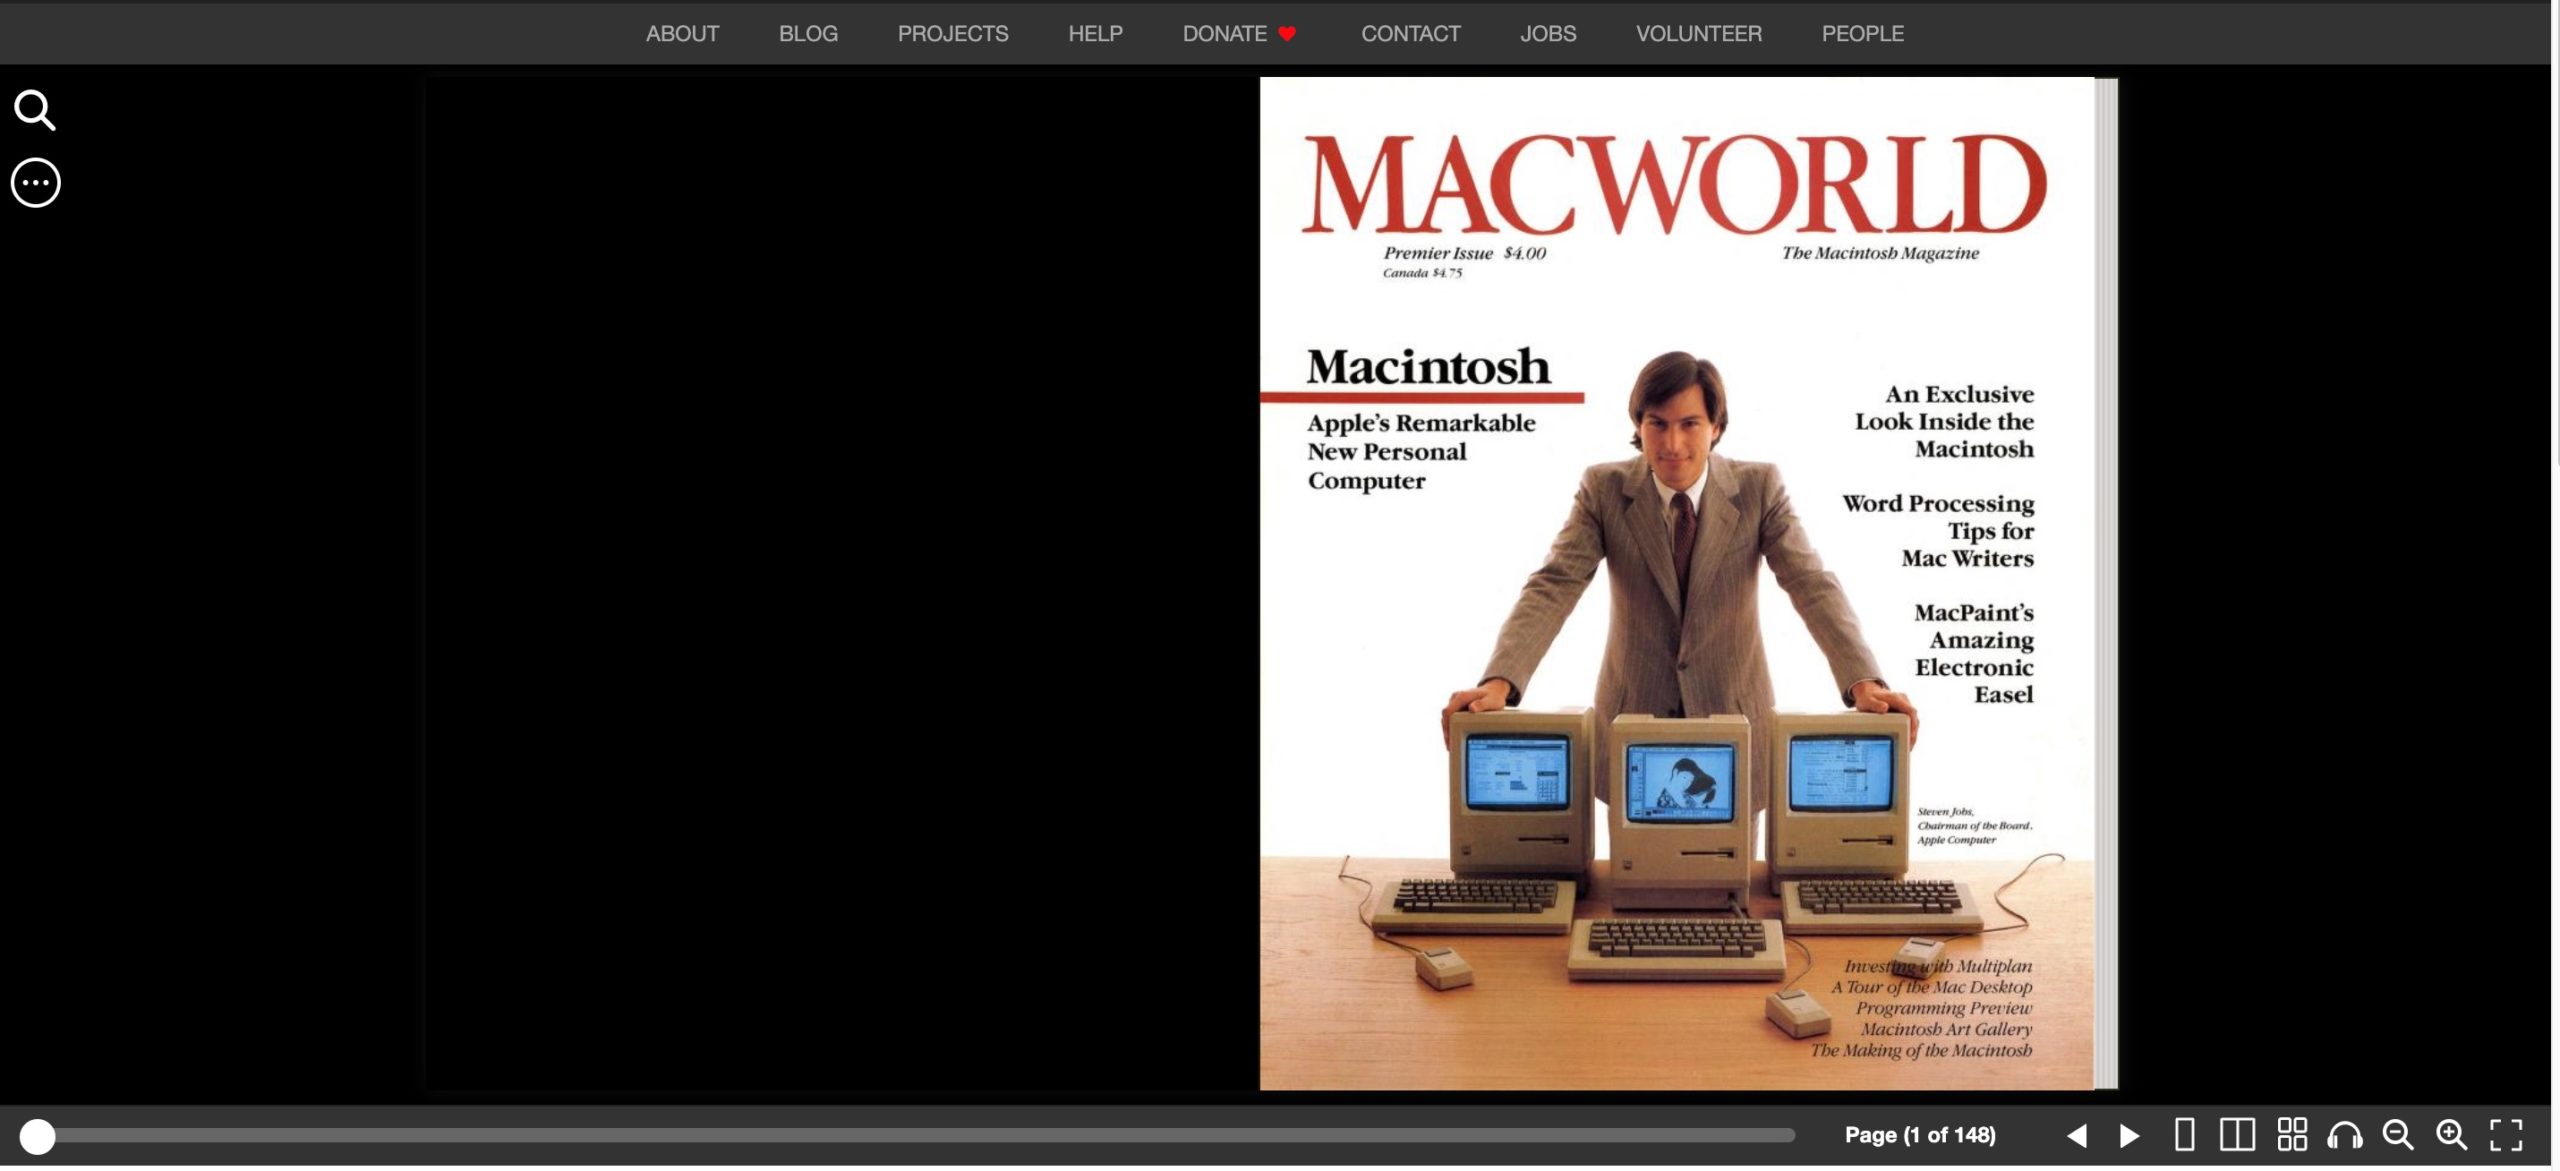Open the ABOUT menu item
Screen dimensions: 2560x1171
(682, 33)
